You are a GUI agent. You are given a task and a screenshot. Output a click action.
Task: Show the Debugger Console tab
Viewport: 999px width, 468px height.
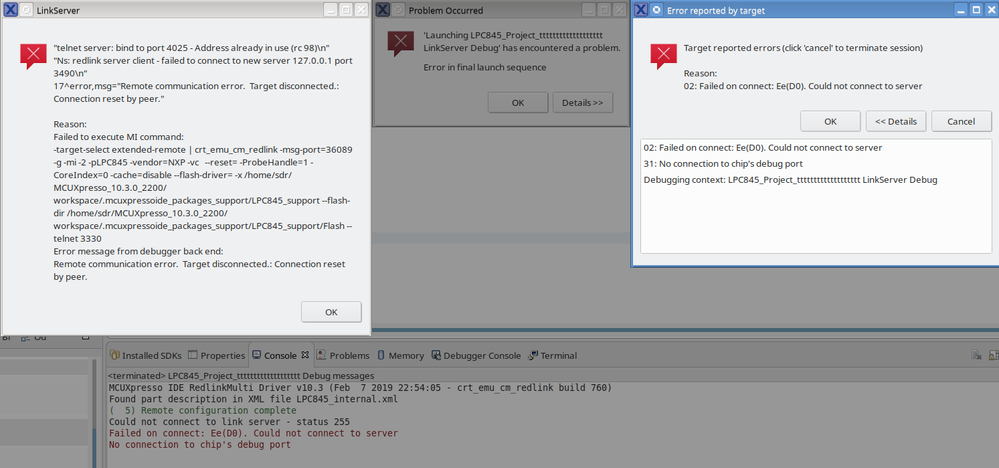[476, 355]
